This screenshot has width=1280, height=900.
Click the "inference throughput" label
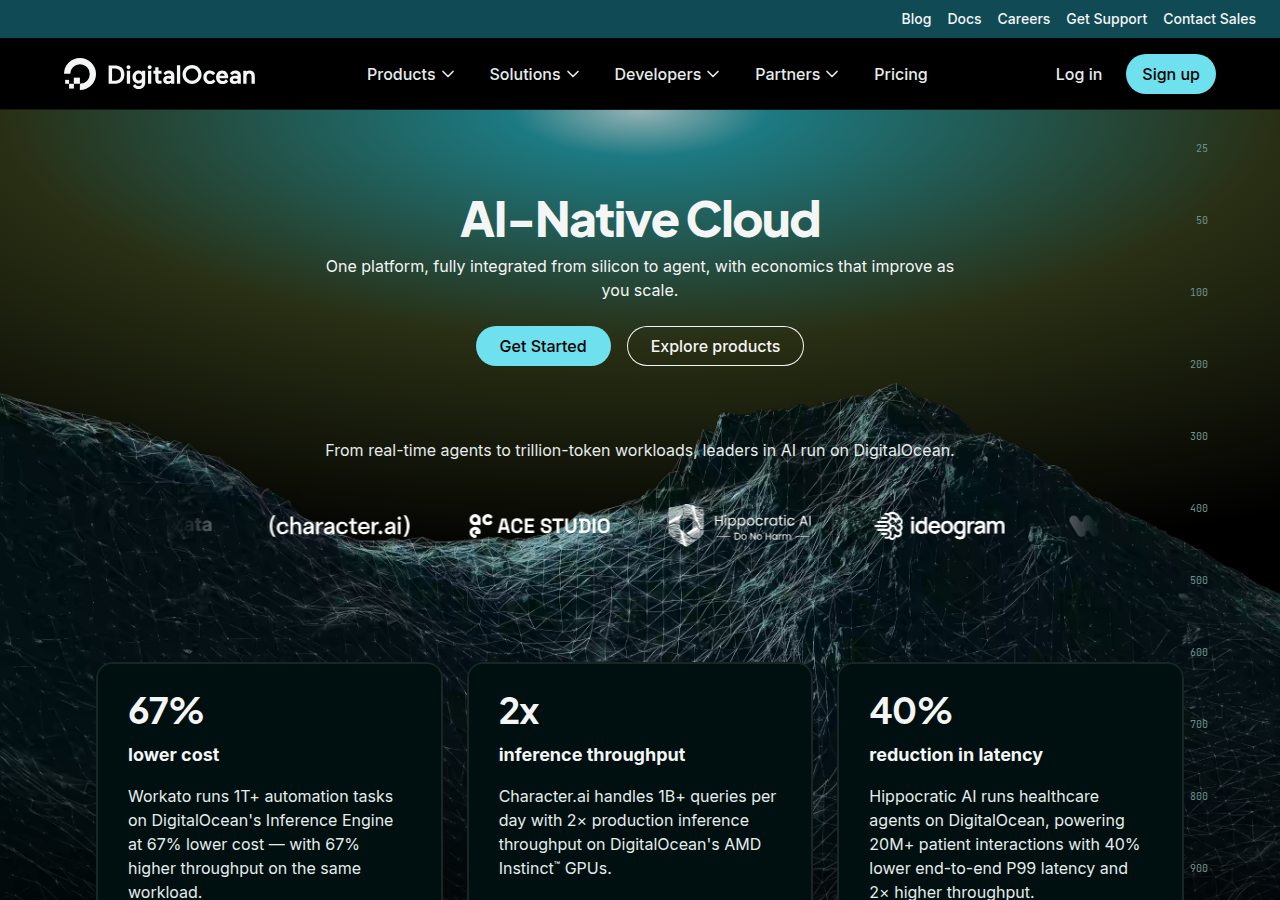tap(592, 755)
